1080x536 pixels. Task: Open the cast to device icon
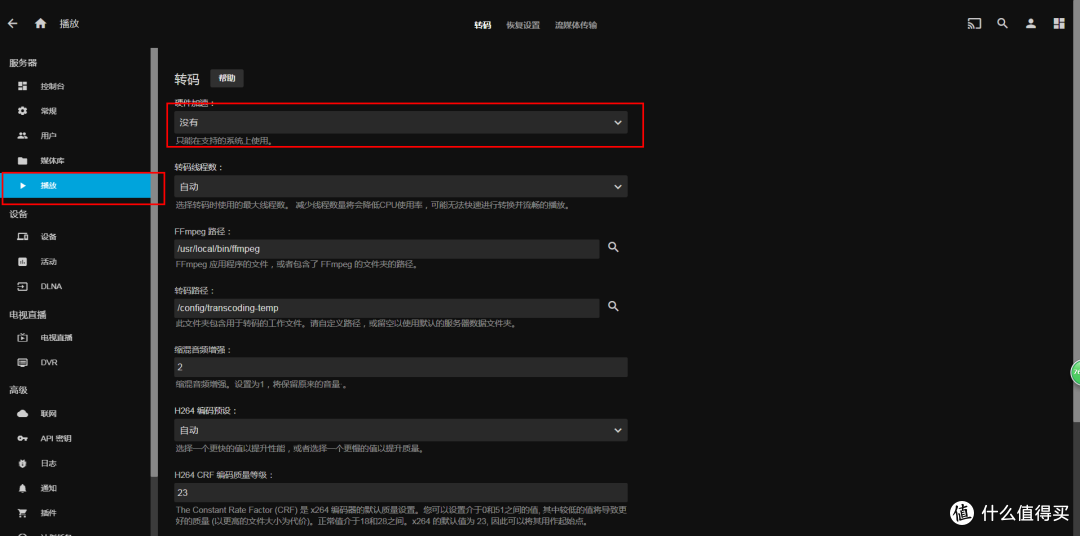point(974,24)
